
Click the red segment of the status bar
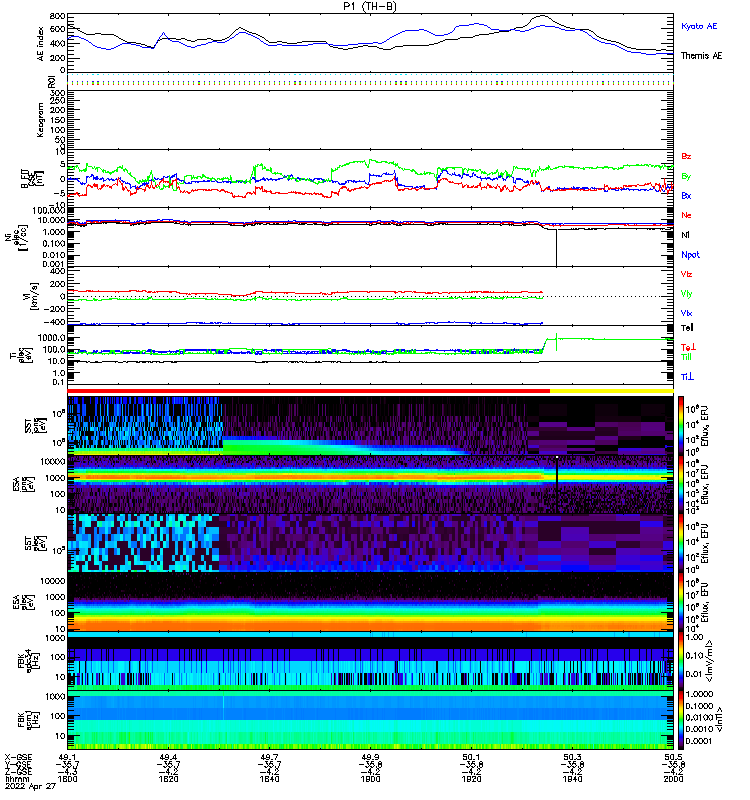pos(309,391)
